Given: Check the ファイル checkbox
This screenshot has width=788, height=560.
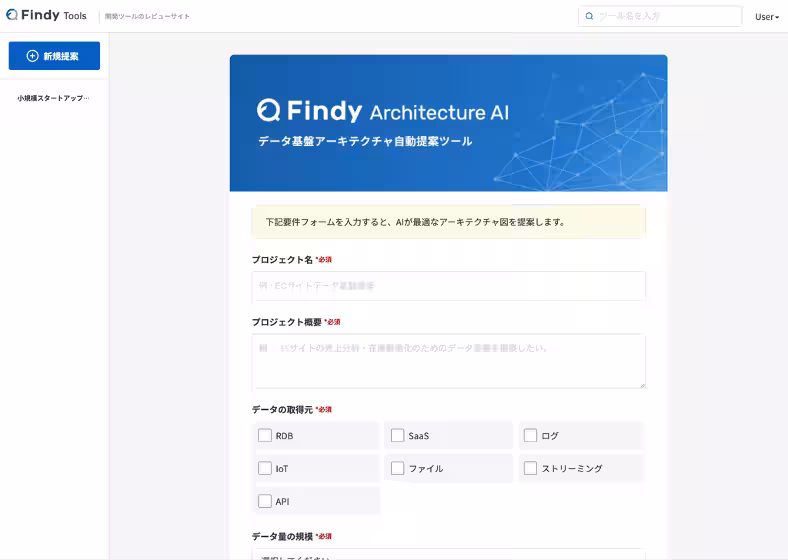Looking at the screenshot, I should [x=398, y=468].
